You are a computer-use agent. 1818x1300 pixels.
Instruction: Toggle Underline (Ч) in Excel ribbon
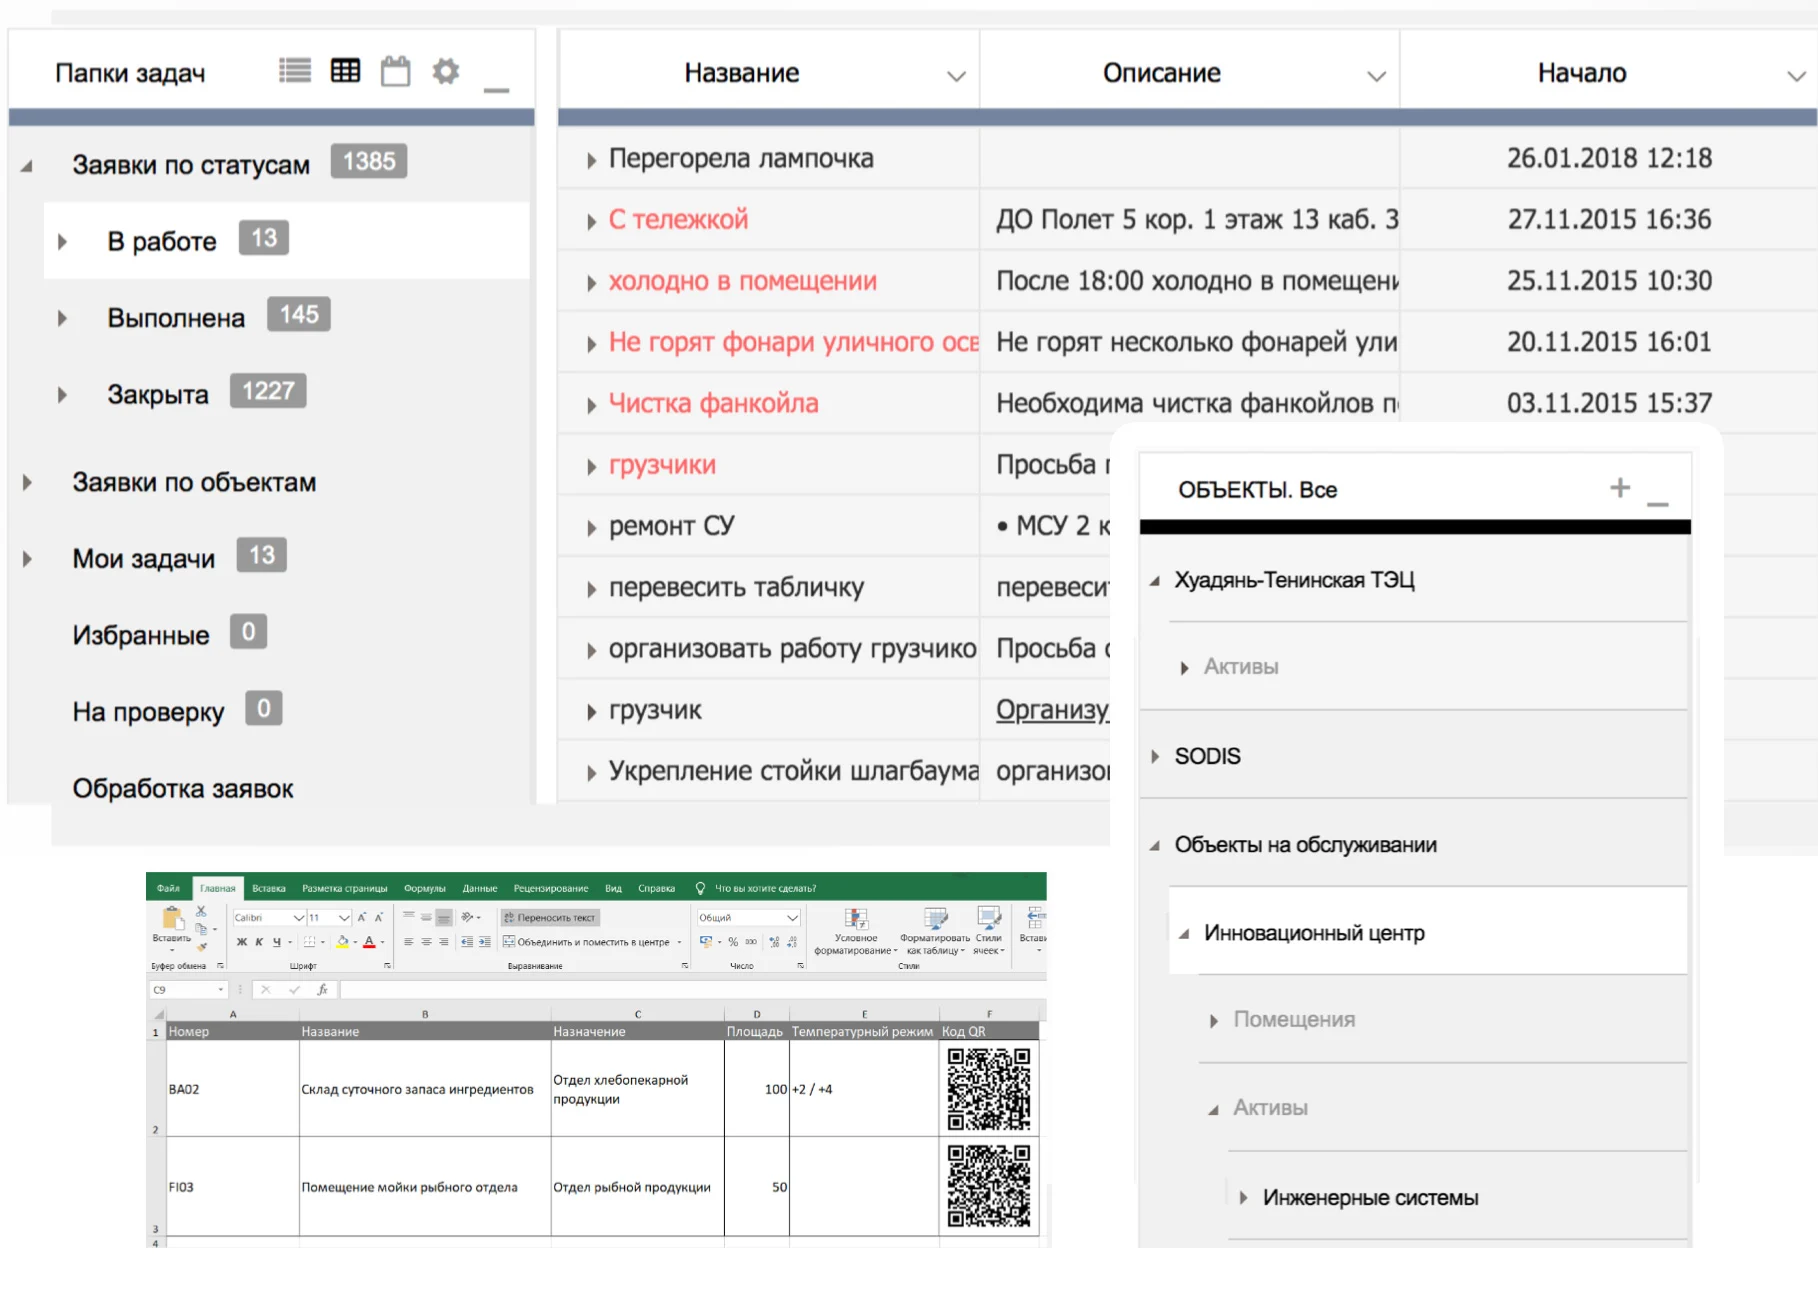tap(277, 942)
